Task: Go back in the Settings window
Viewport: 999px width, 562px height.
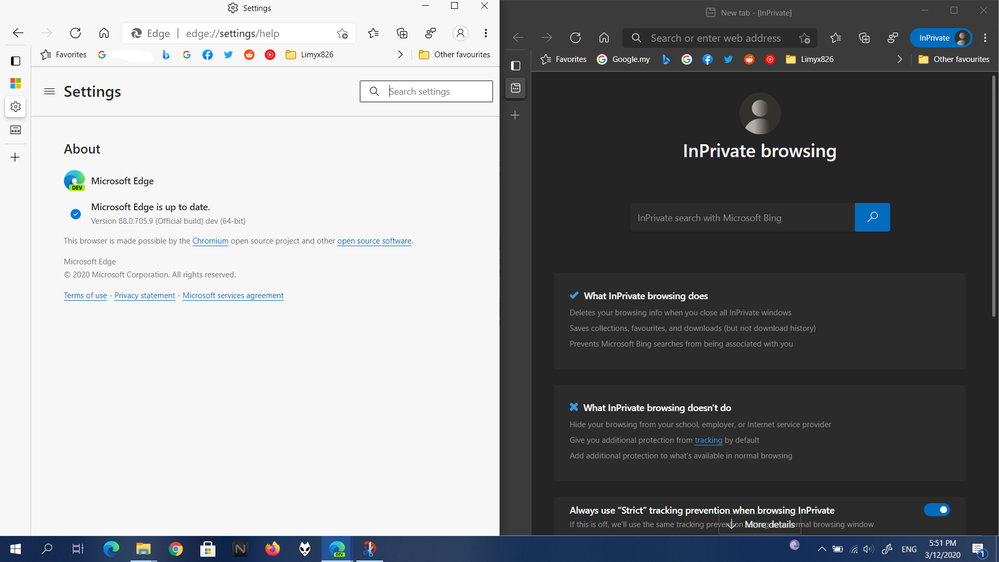Action: click(x=18, y=33)
